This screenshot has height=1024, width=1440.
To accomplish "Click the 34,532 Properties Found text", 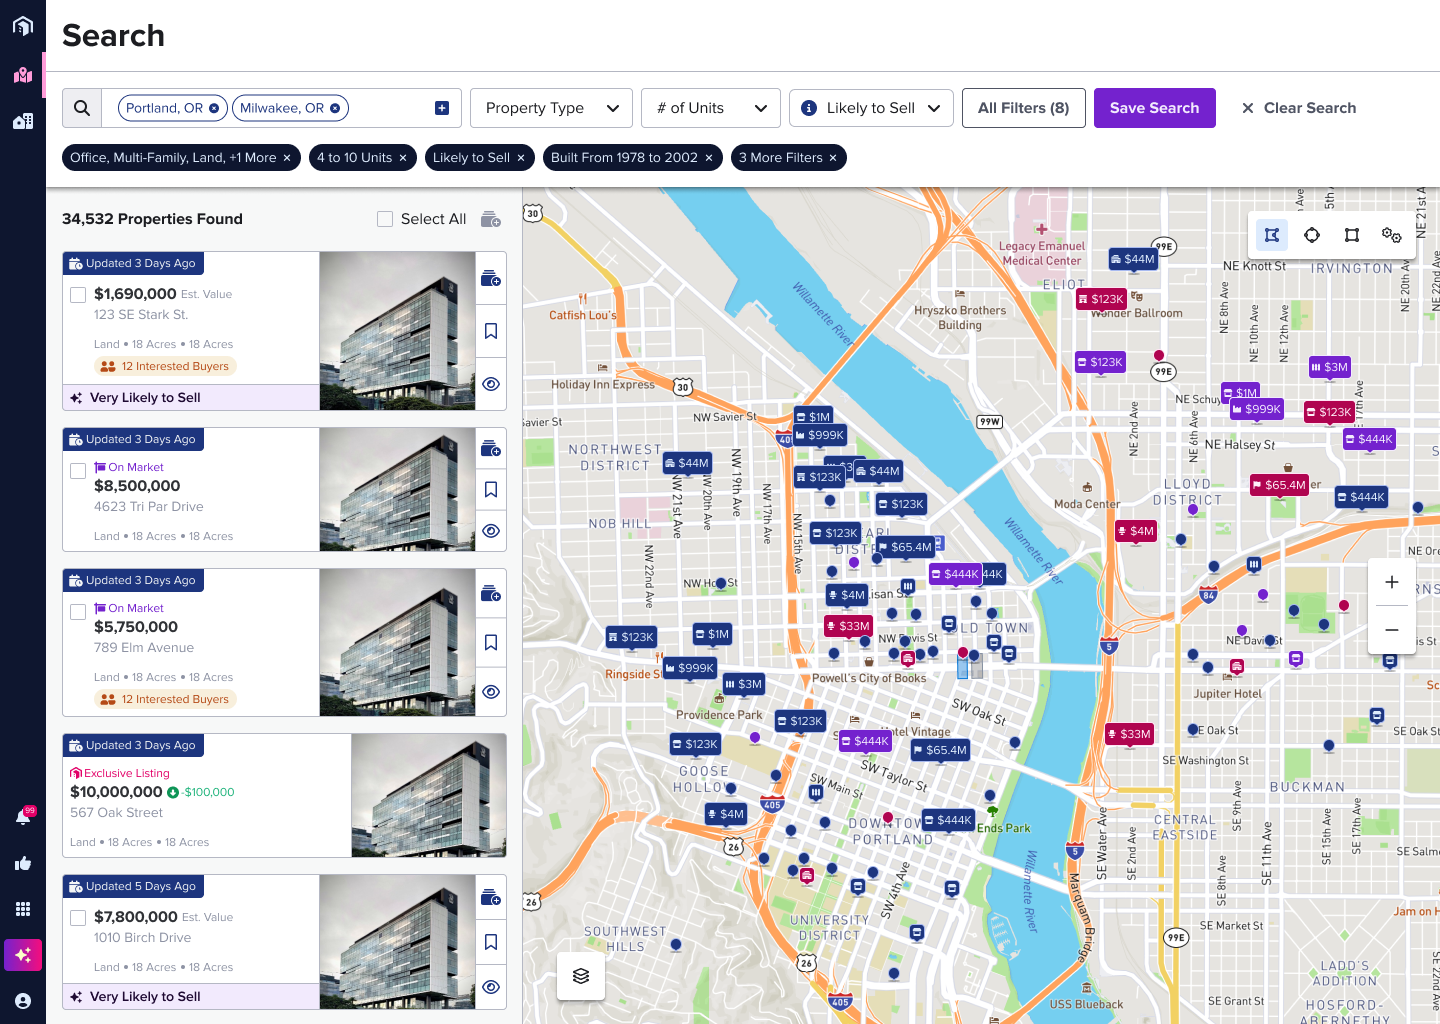I will 152,219.
